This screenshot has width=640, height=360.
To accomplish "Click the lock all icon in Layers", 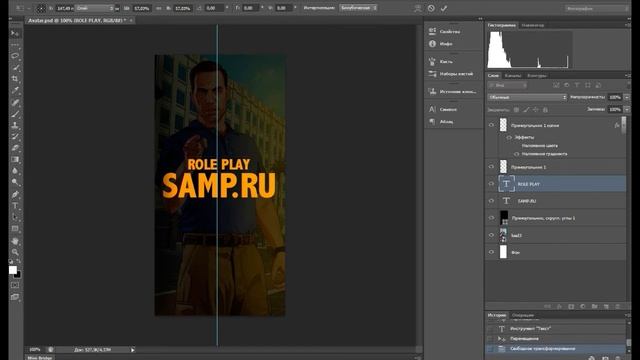I will click(x=545, y=110).
